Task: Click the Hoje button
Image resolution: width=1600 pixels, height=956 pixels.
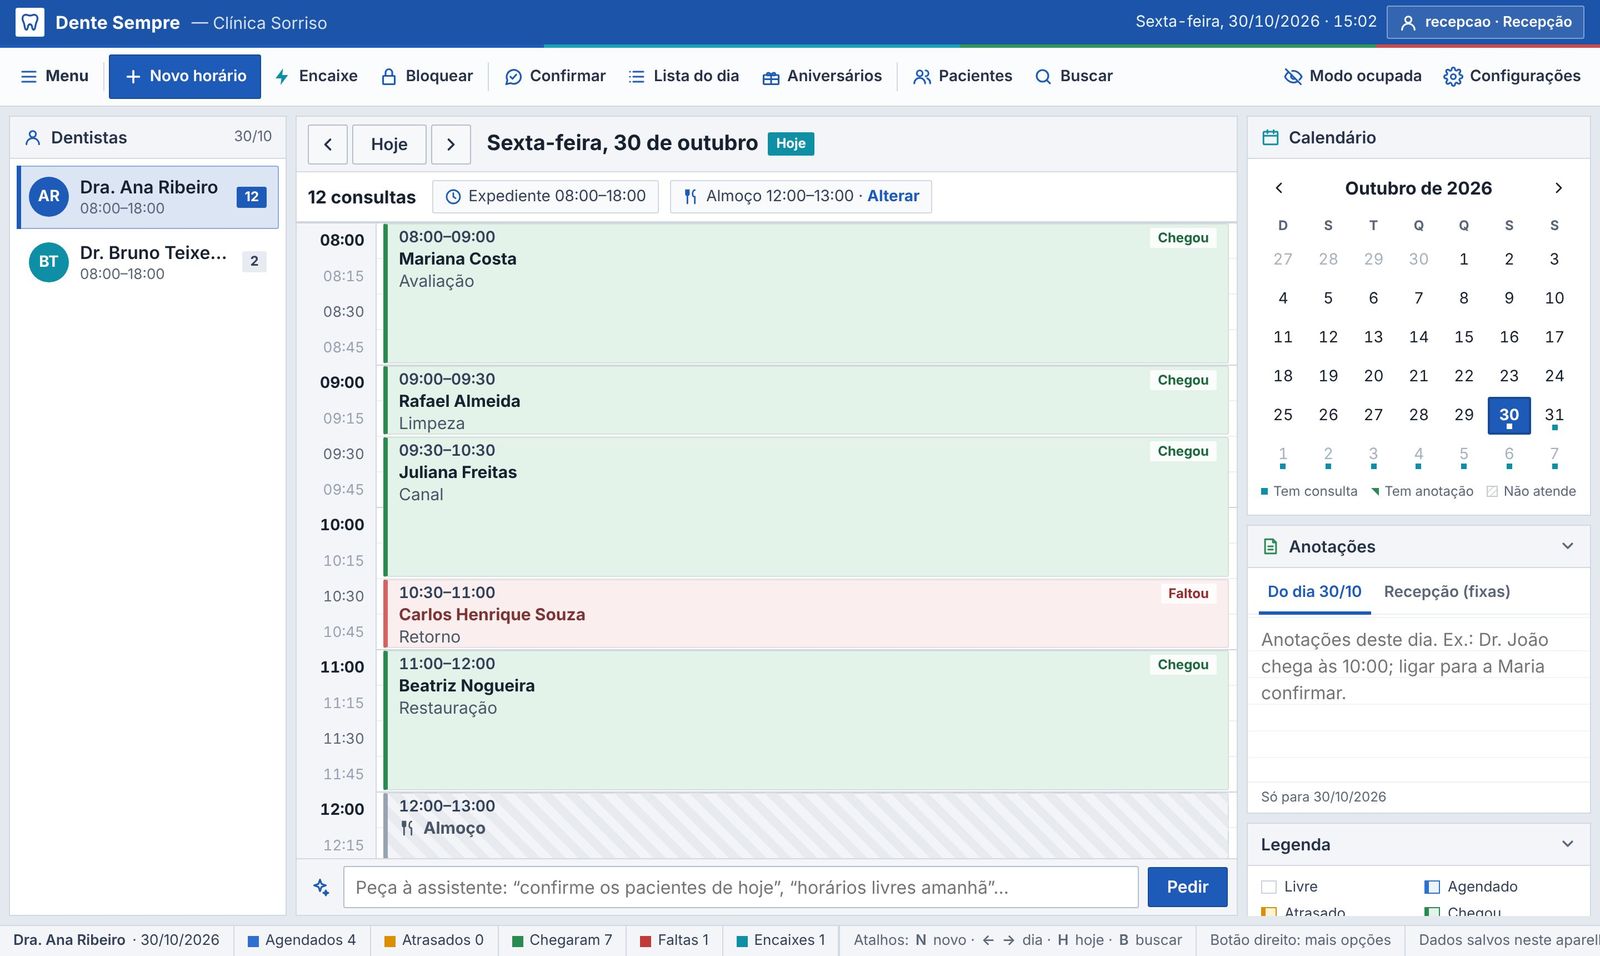Action: [389, 144]
